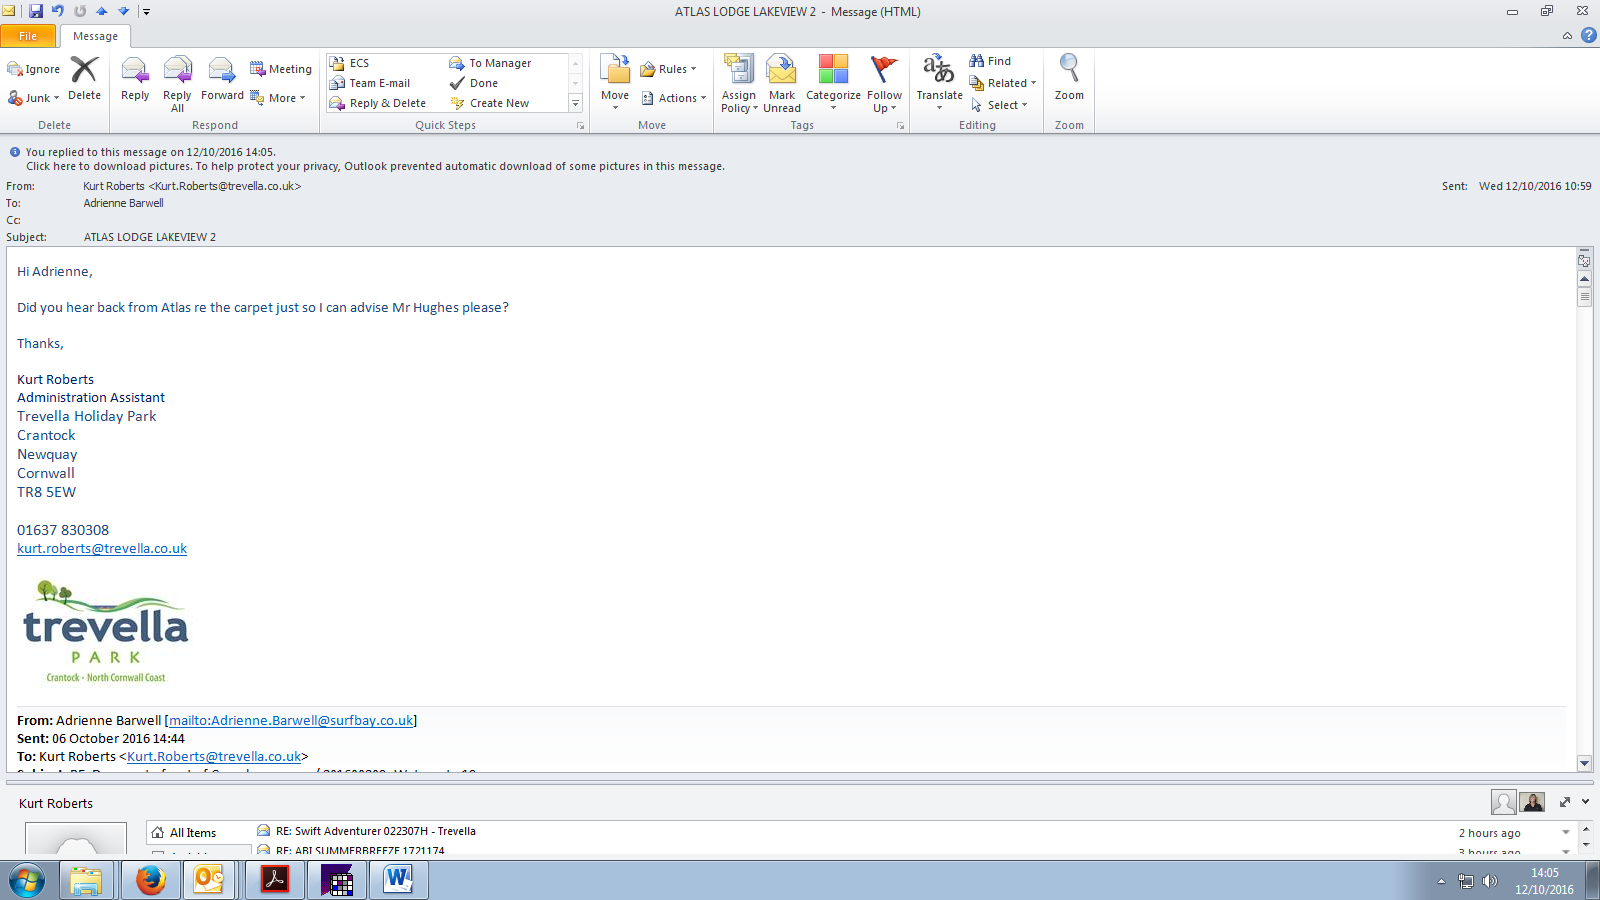The image size is (1600, 900).
Task: Open the Customize Quick Access Toolbar menu
Action: tap(146, 12)
